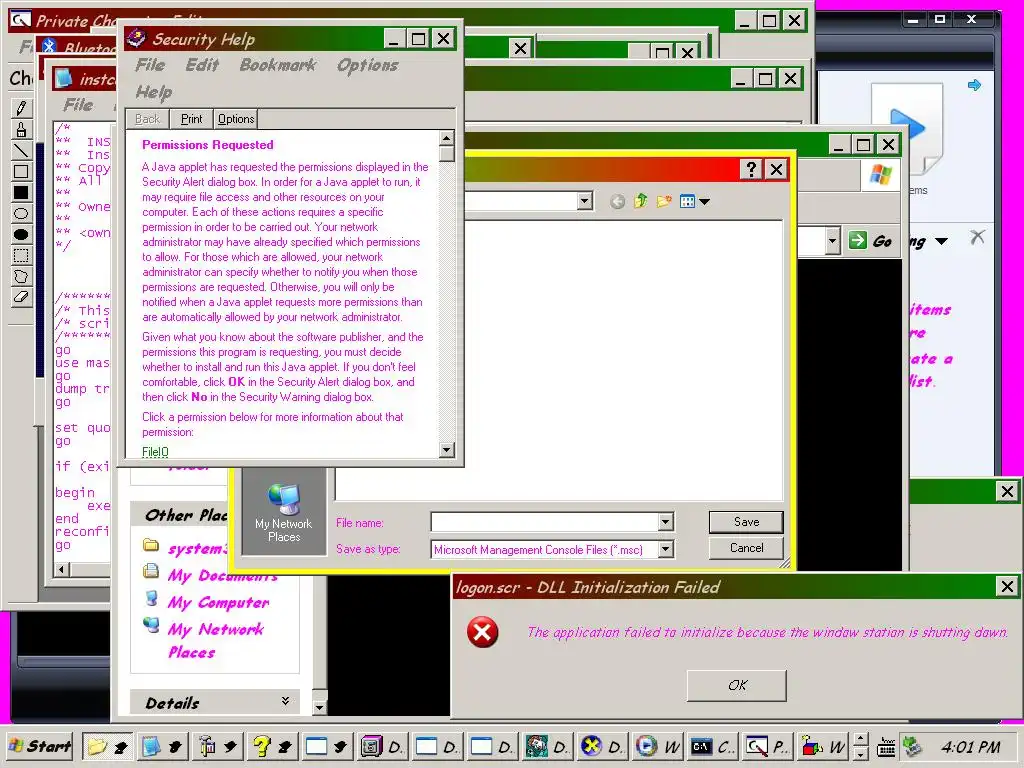The width and height of the screenshot is (1024, 768).
Task: Open the Edit menu in Security Help
Action: 202,65
